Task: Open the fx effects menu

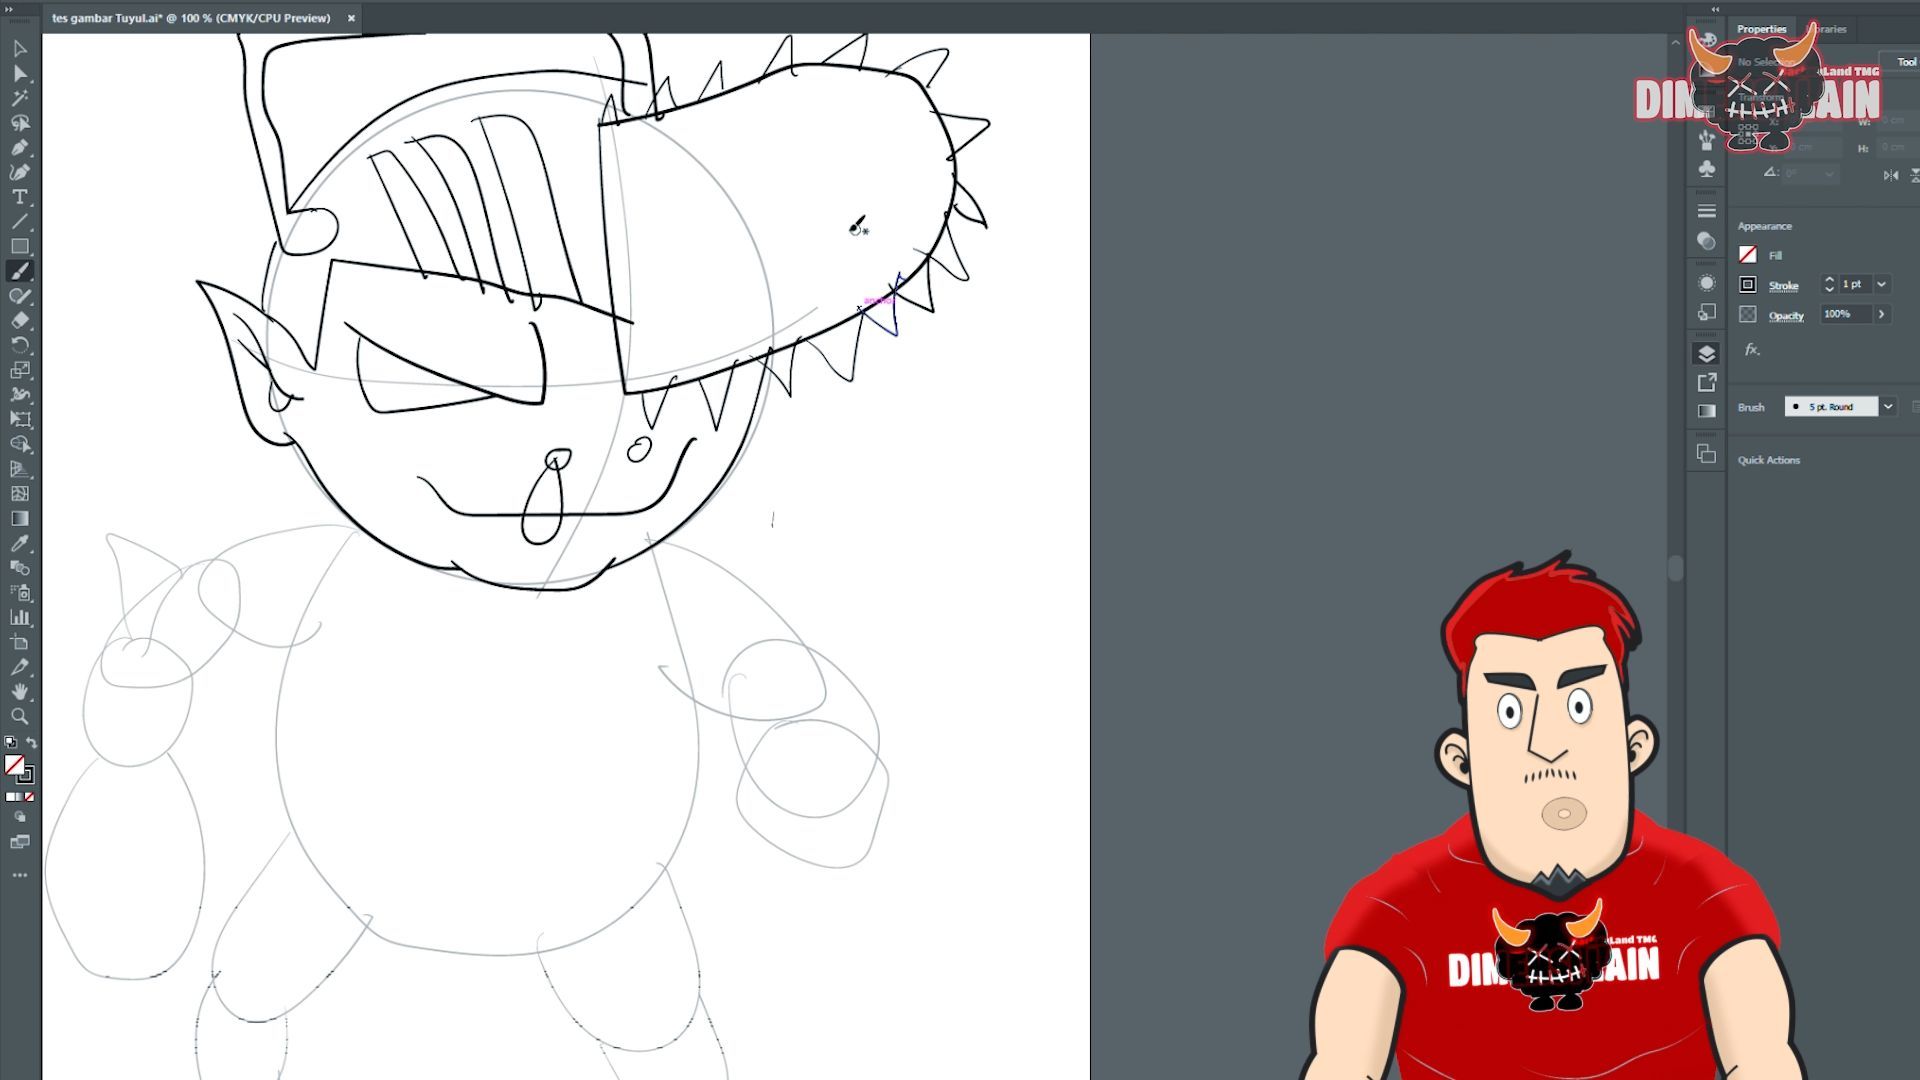Action: (x=1752, y=349)
